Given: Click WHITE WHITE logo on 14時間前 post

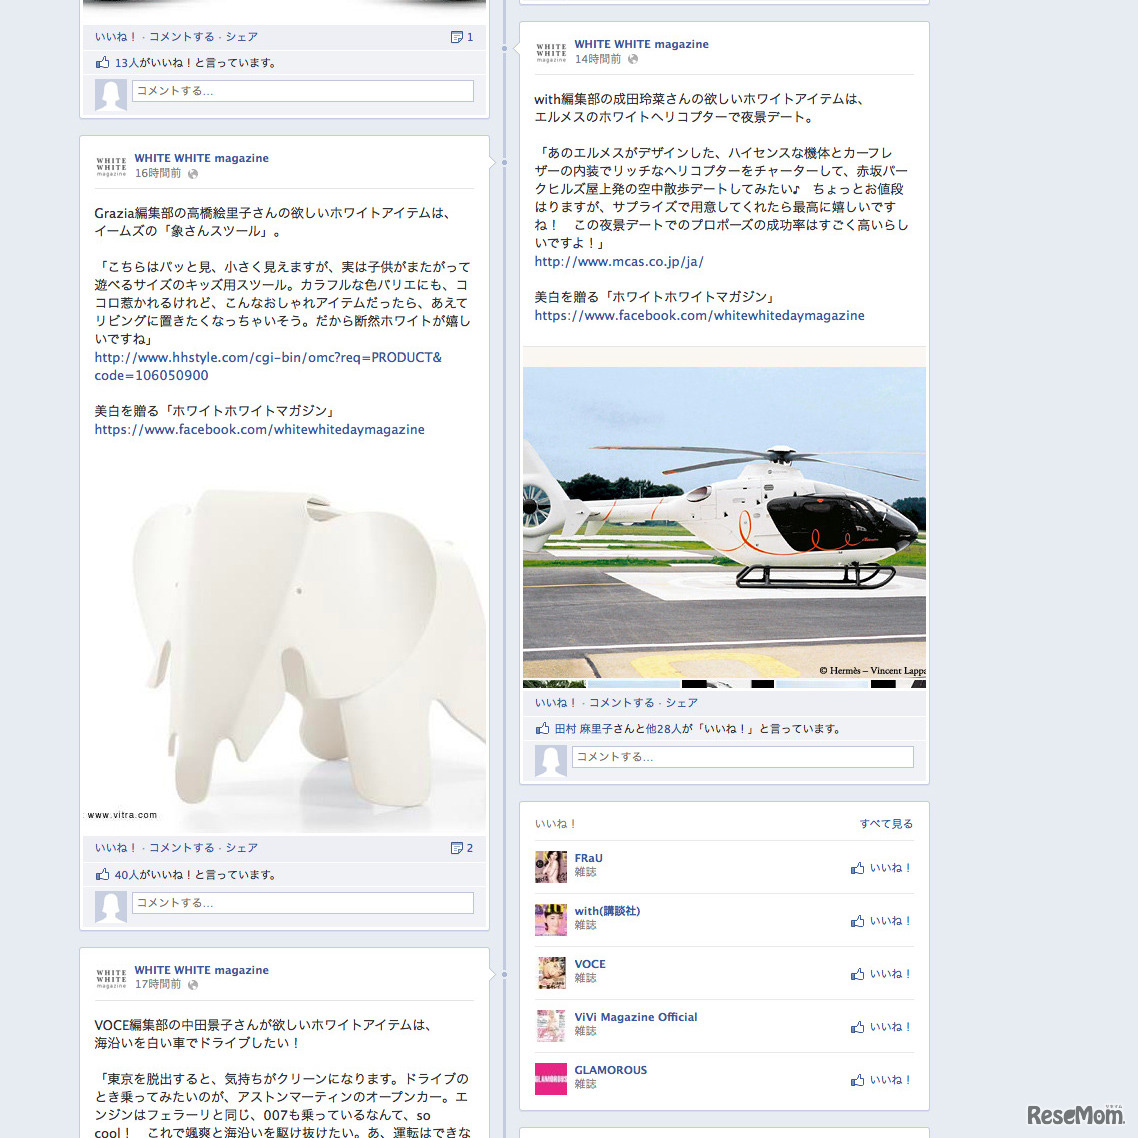Looking at the screenshot, I should (x=551, y=52).
